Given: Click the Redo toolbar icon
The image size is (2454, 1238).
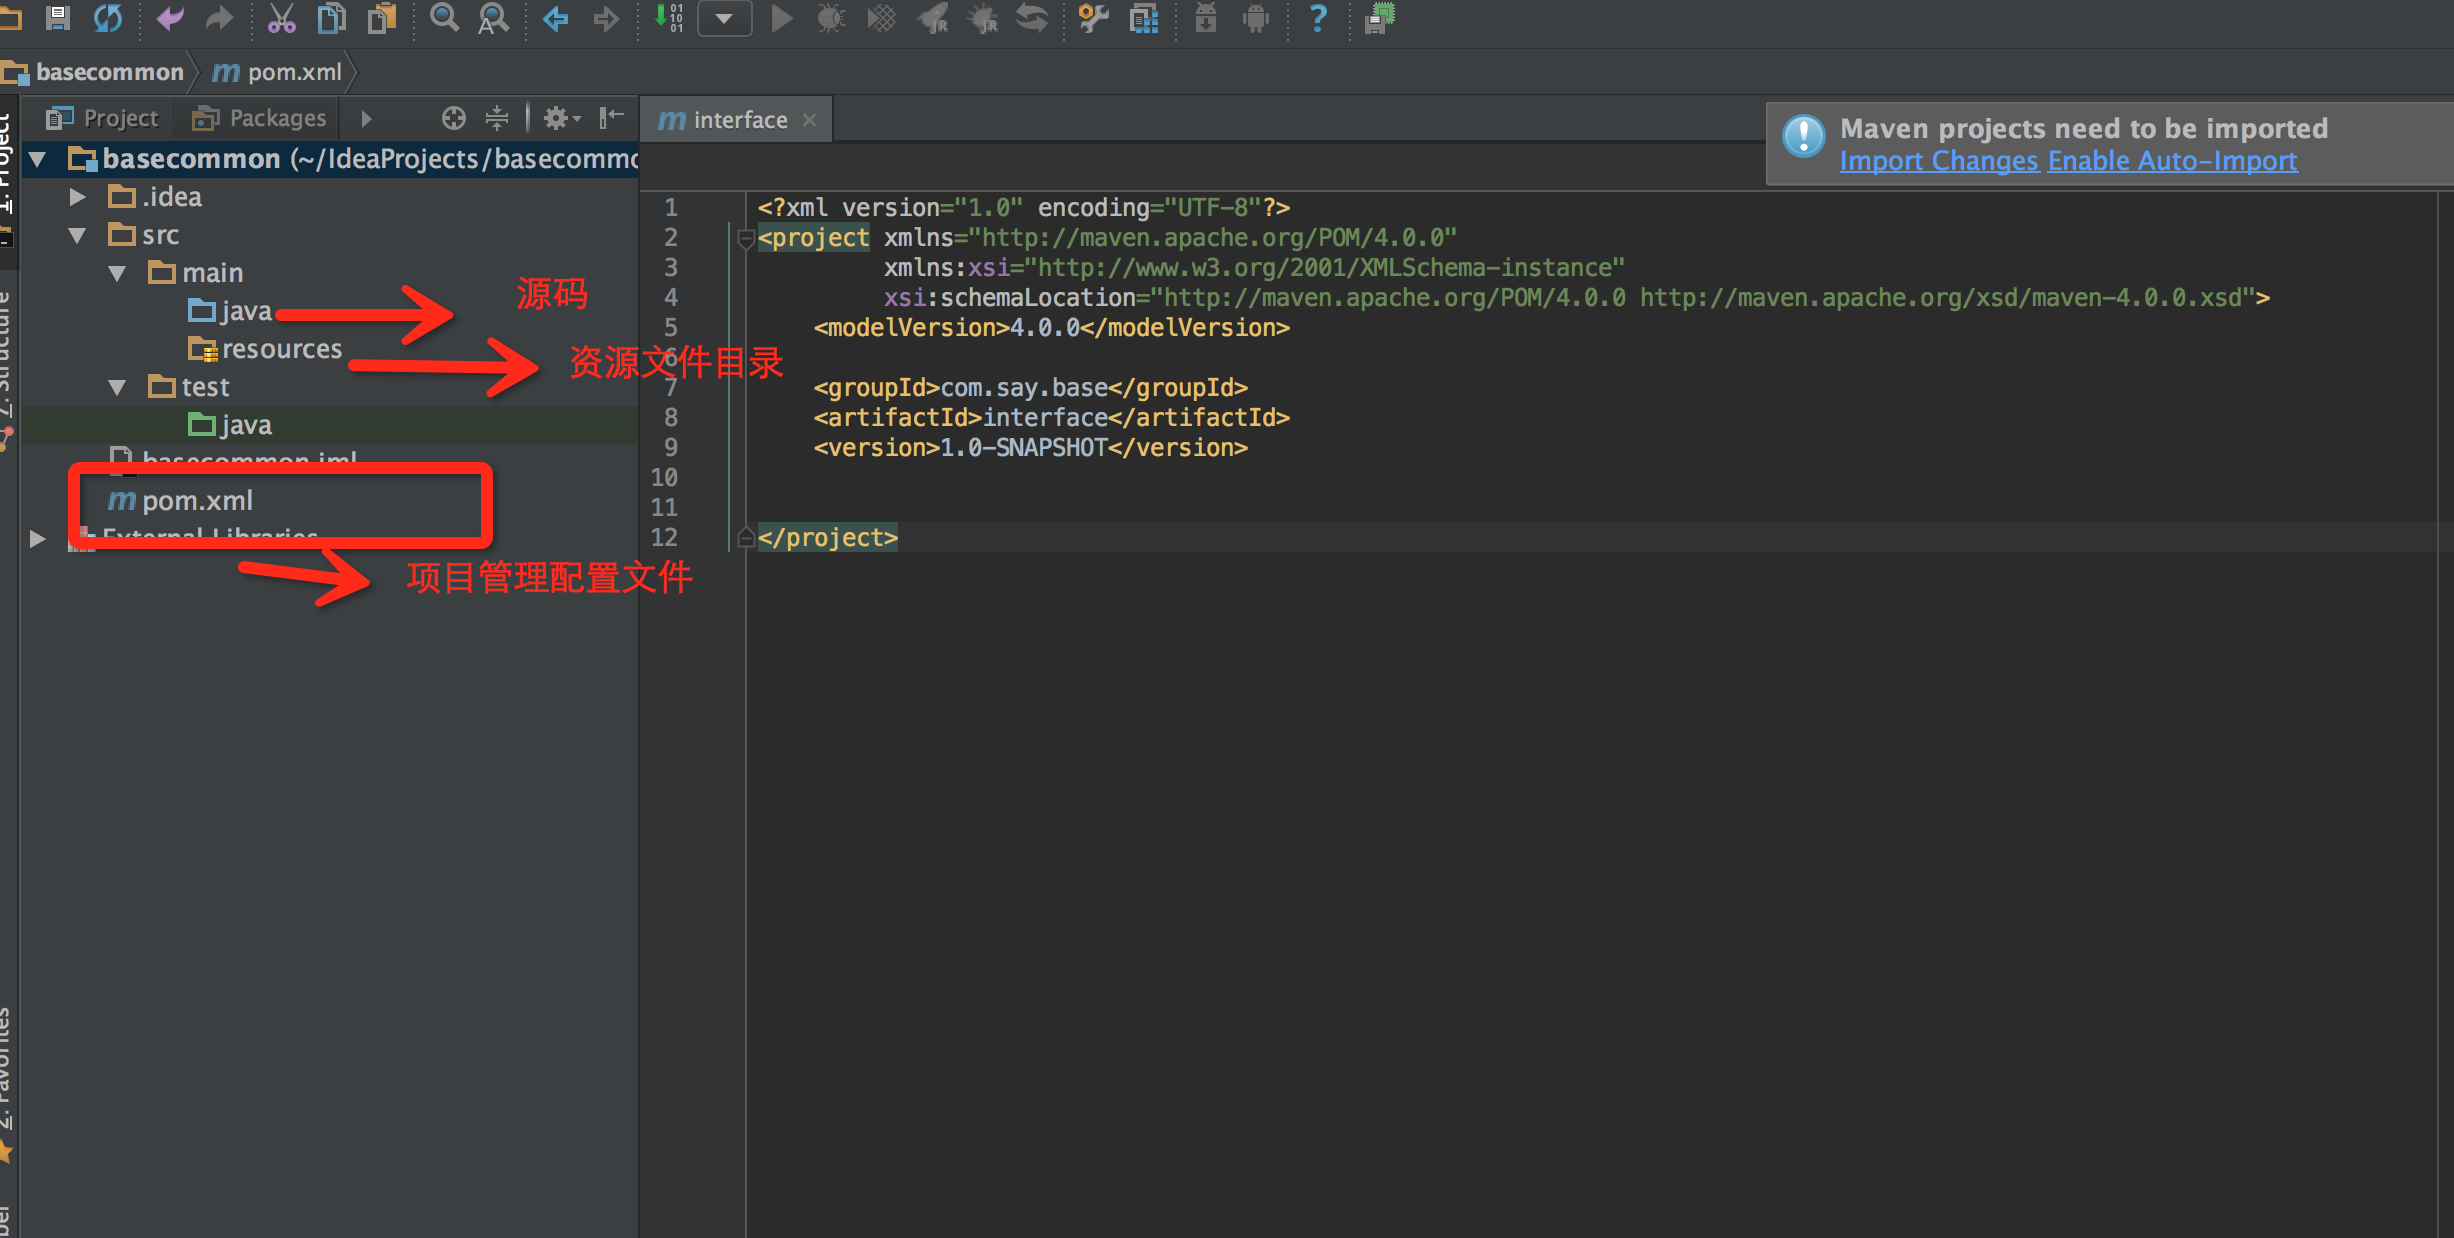Looking at the screenshot, I should pos(221,22).
